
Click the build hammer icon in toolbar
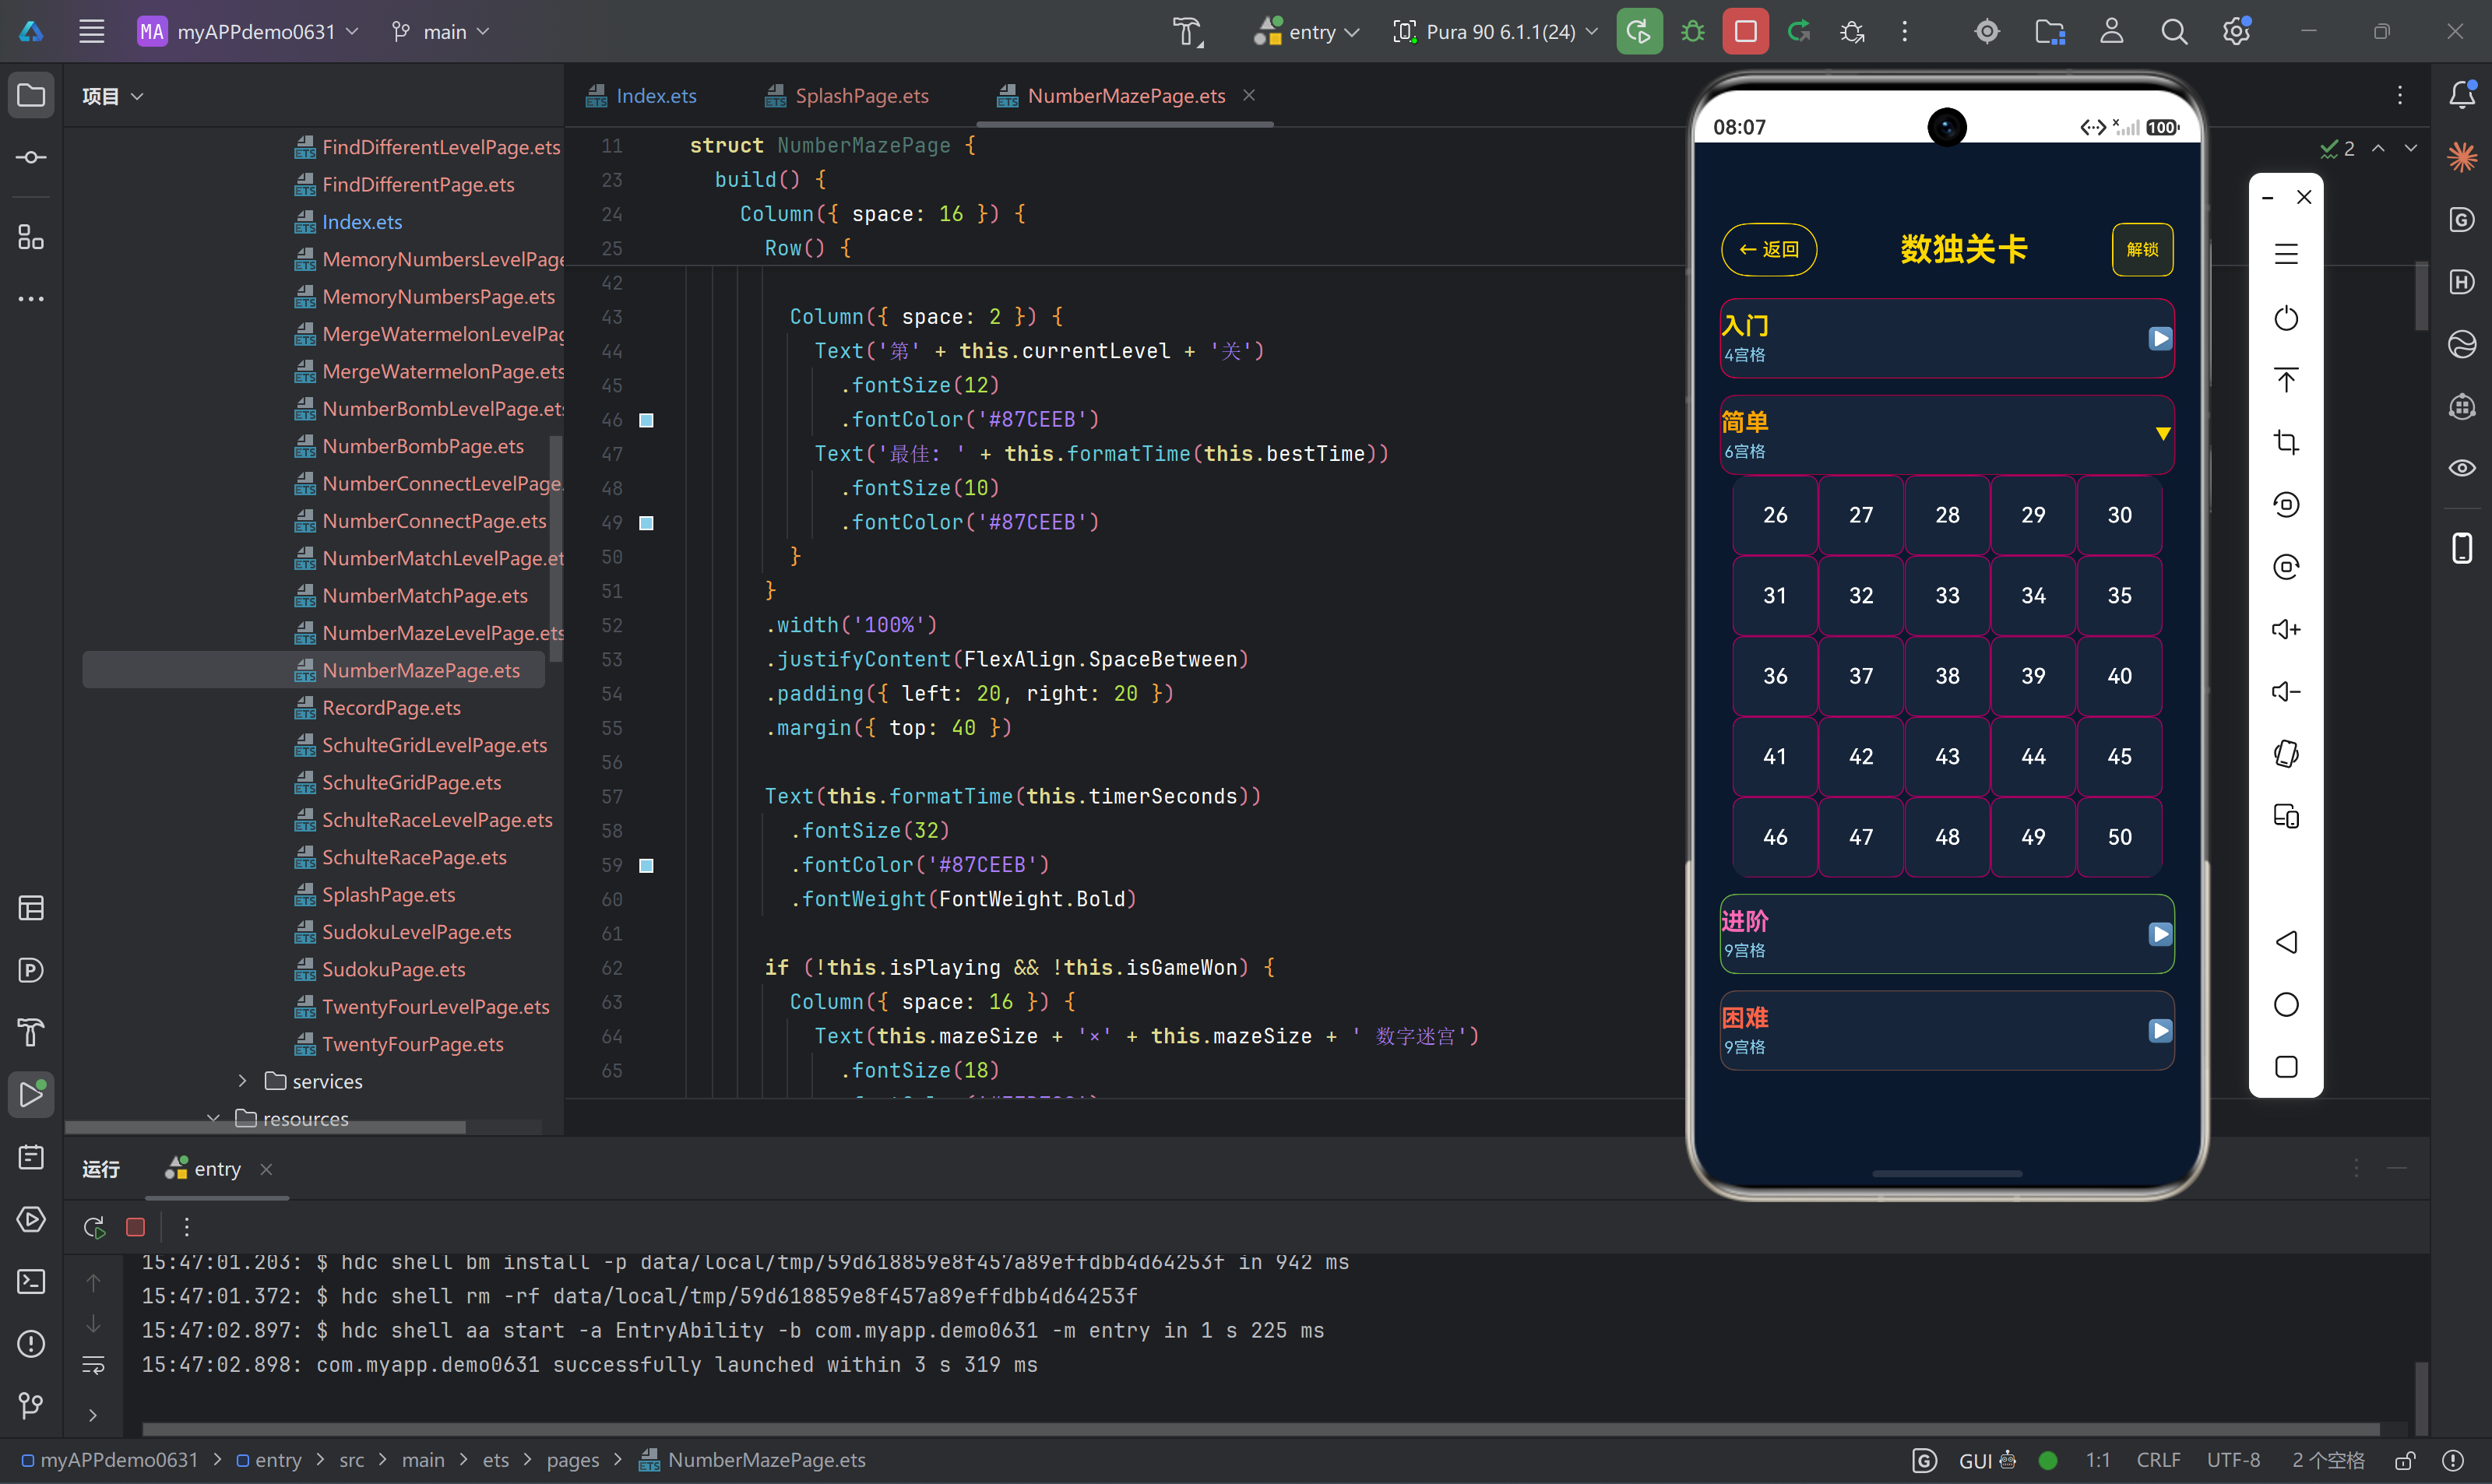tap(1187, 31)
